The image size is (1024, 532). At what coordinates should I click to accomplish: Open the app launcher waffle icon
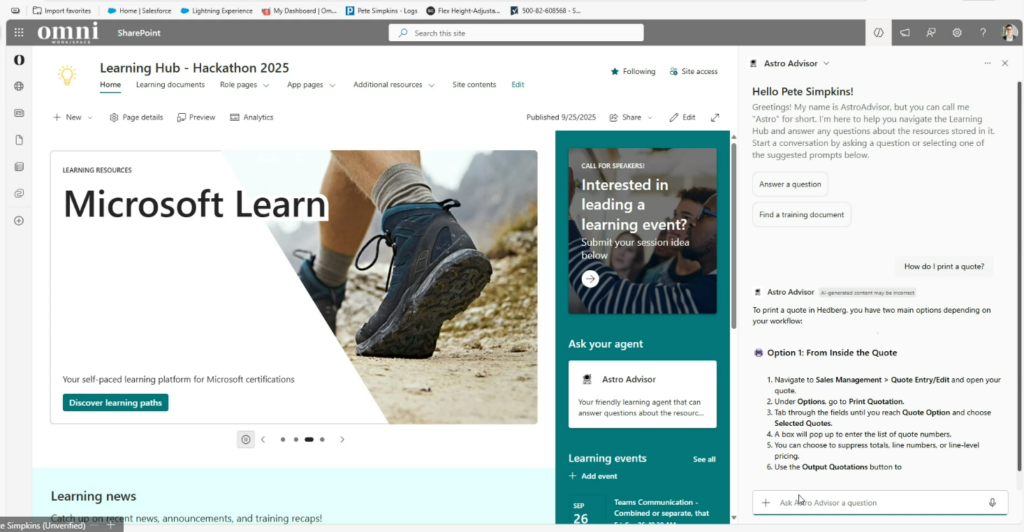(19, 33)
